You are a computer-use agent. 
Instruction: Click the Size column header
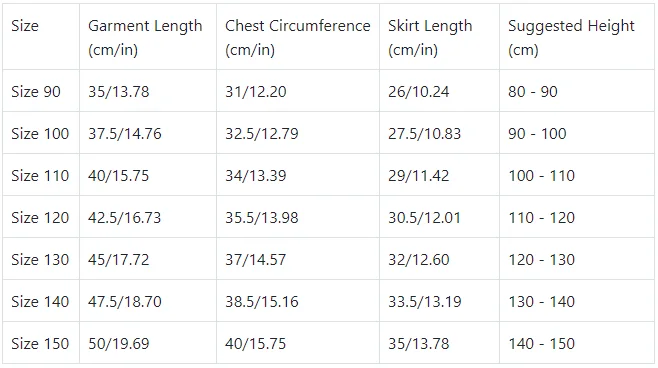[x=41, y=37]
